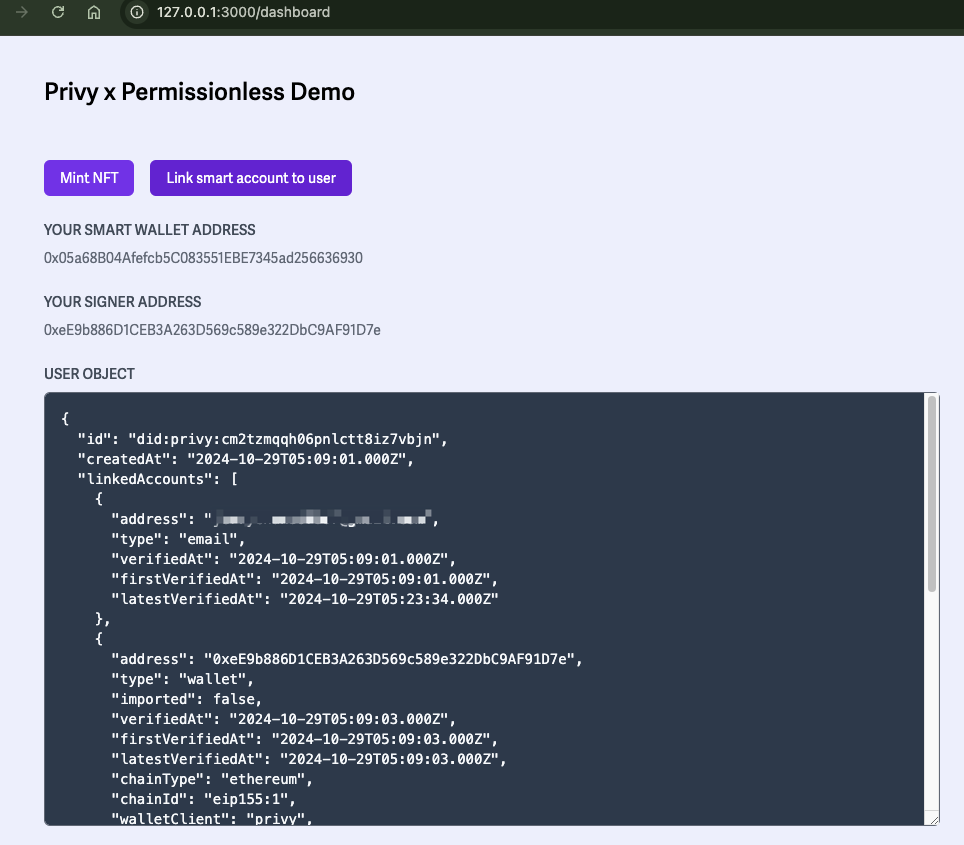This screenshot has height=845, width=964.
Task: Click the "type": "wallet" line
Action: coord(183,679)
